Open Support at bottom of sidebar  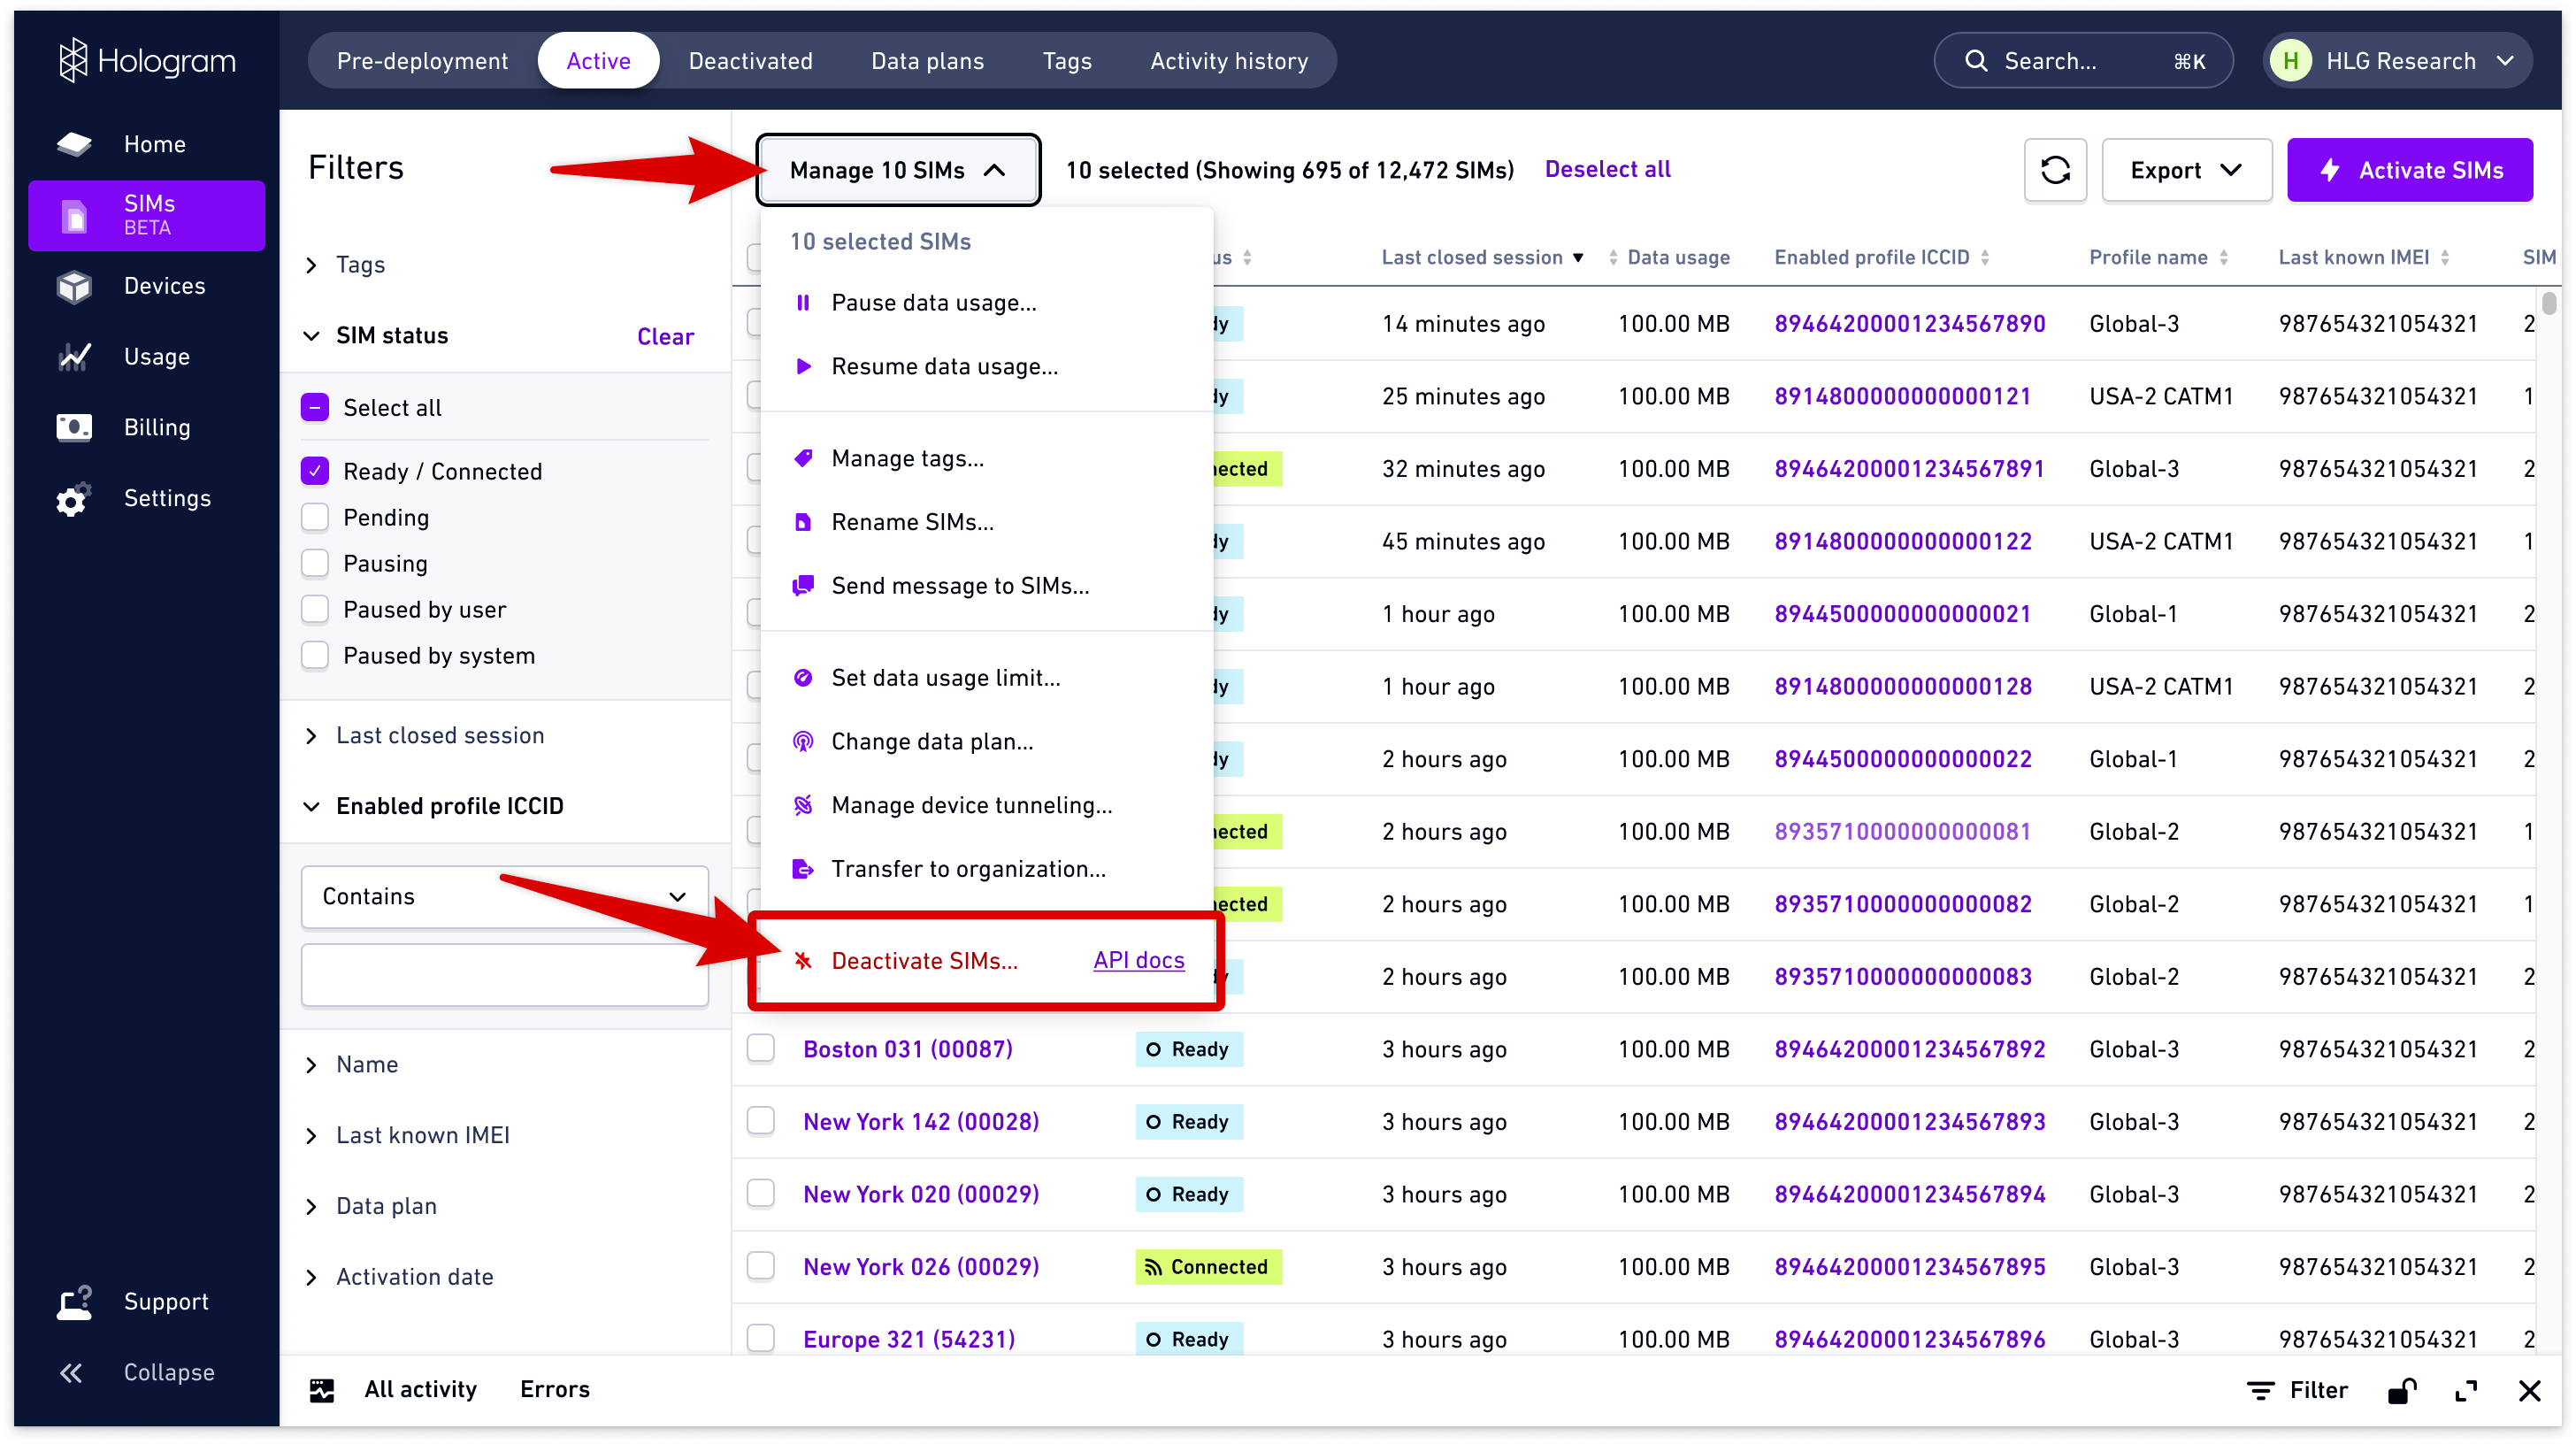coord(166,1301)
